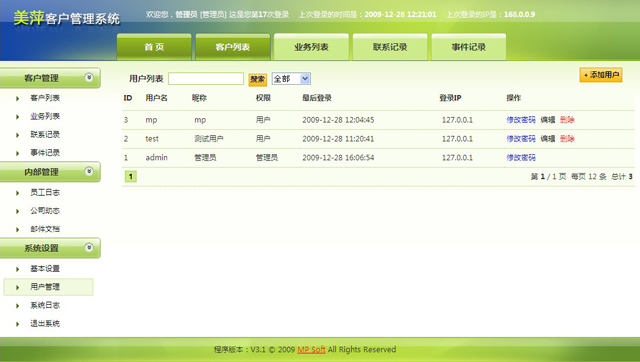The width and height of the screenshot is (640, 362).
Task: Click the arrow bullet beside 客户列表 in sidebar
Action: coord(18,98)
